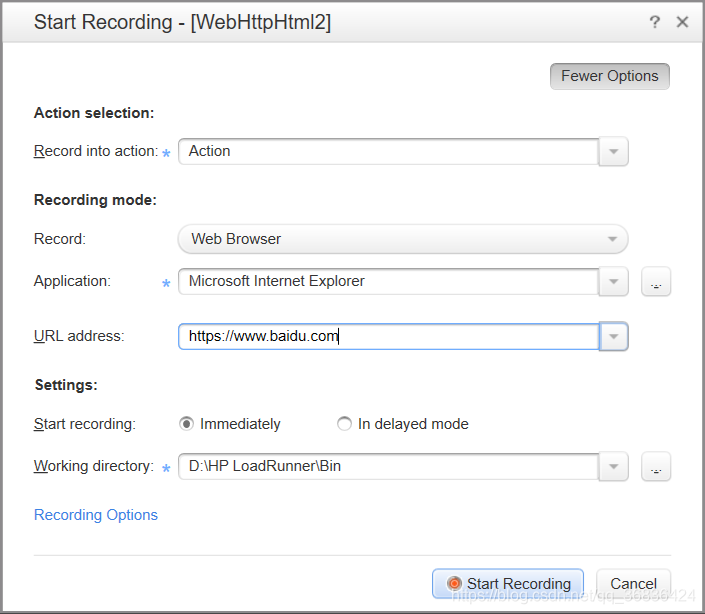Expand the Working directory dropdown arrow
The width and height of the screenshot is (705, 614).
[613, 466]
